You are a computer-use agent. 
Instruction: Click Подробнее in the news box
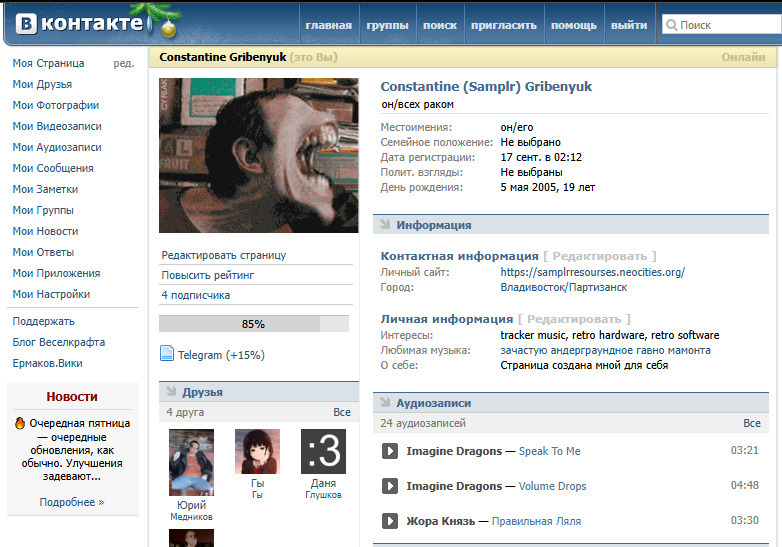(72, 502)
